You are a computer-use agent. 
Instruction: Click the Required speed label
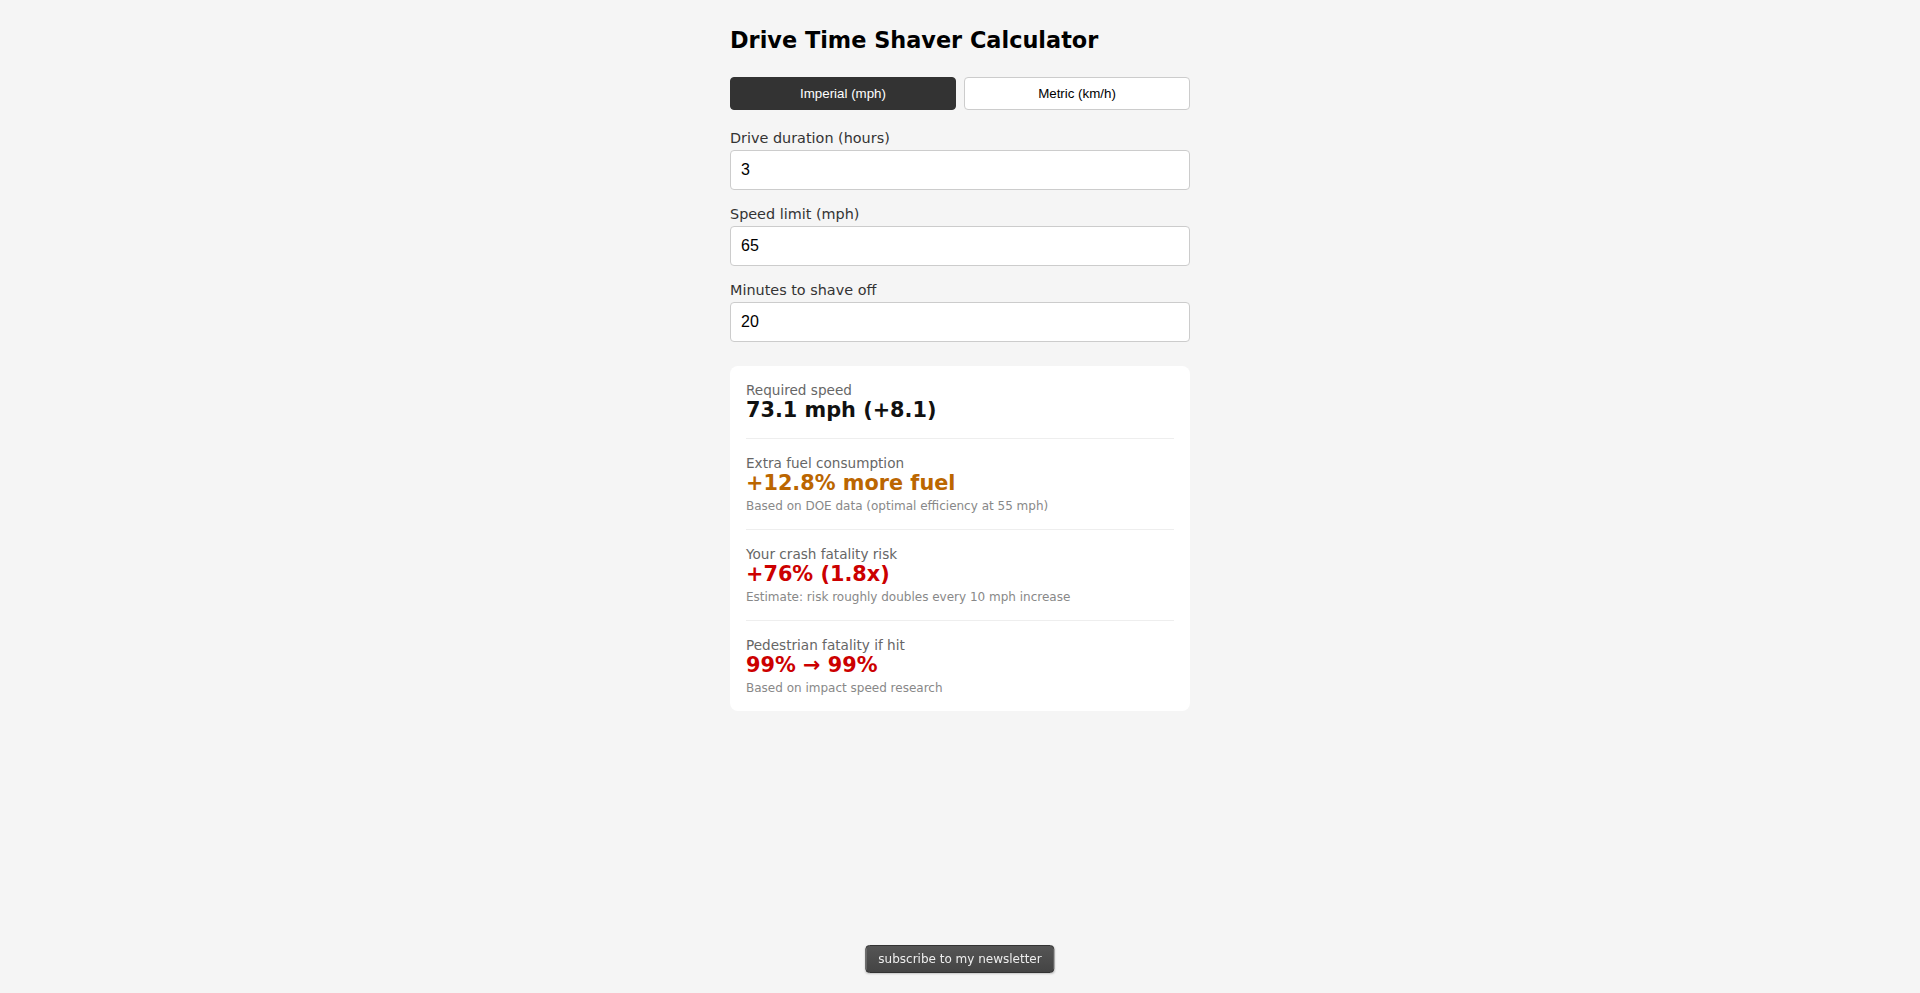coord(798,390)
